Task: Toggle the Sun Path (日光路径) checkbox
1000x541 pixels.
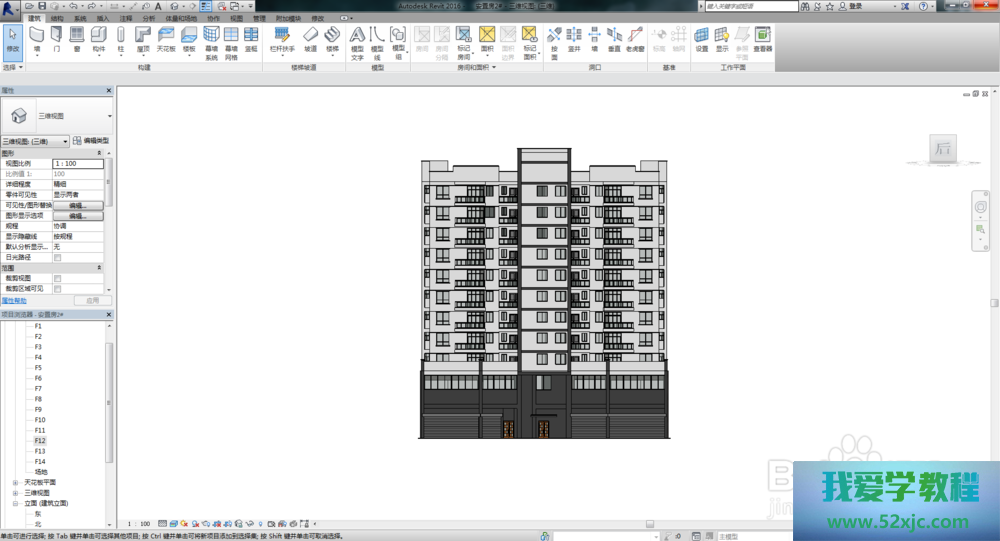Action: coord(57,257)
